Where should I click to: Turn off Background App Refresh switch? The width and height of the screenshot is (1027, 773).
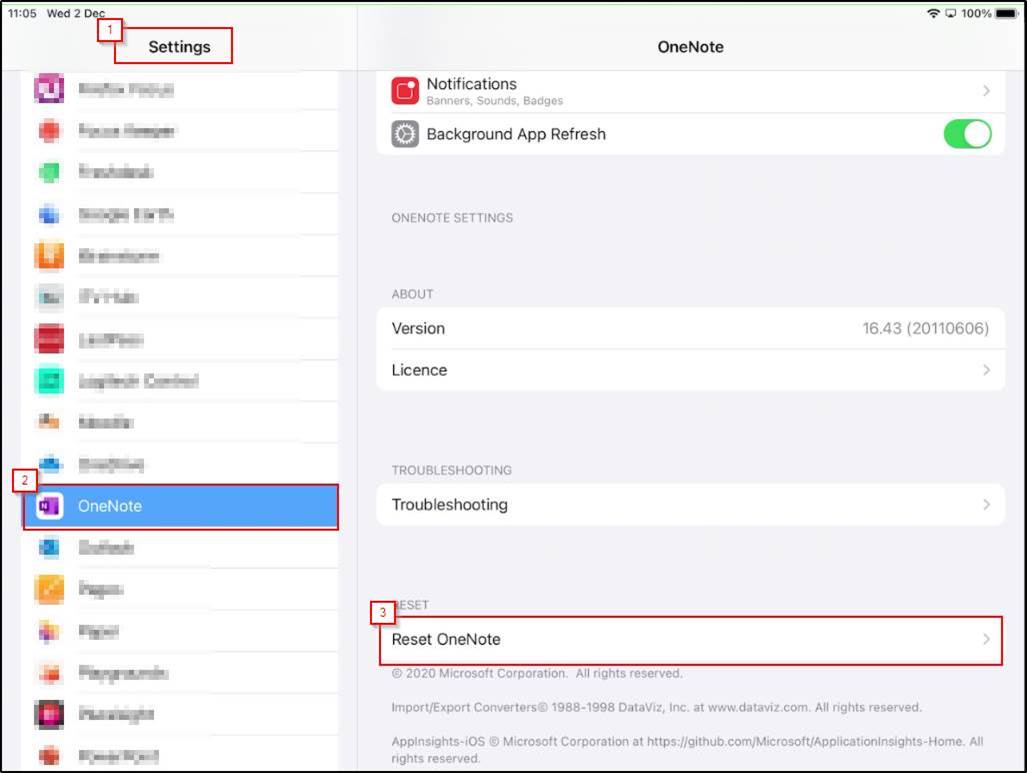pos(967,134)
